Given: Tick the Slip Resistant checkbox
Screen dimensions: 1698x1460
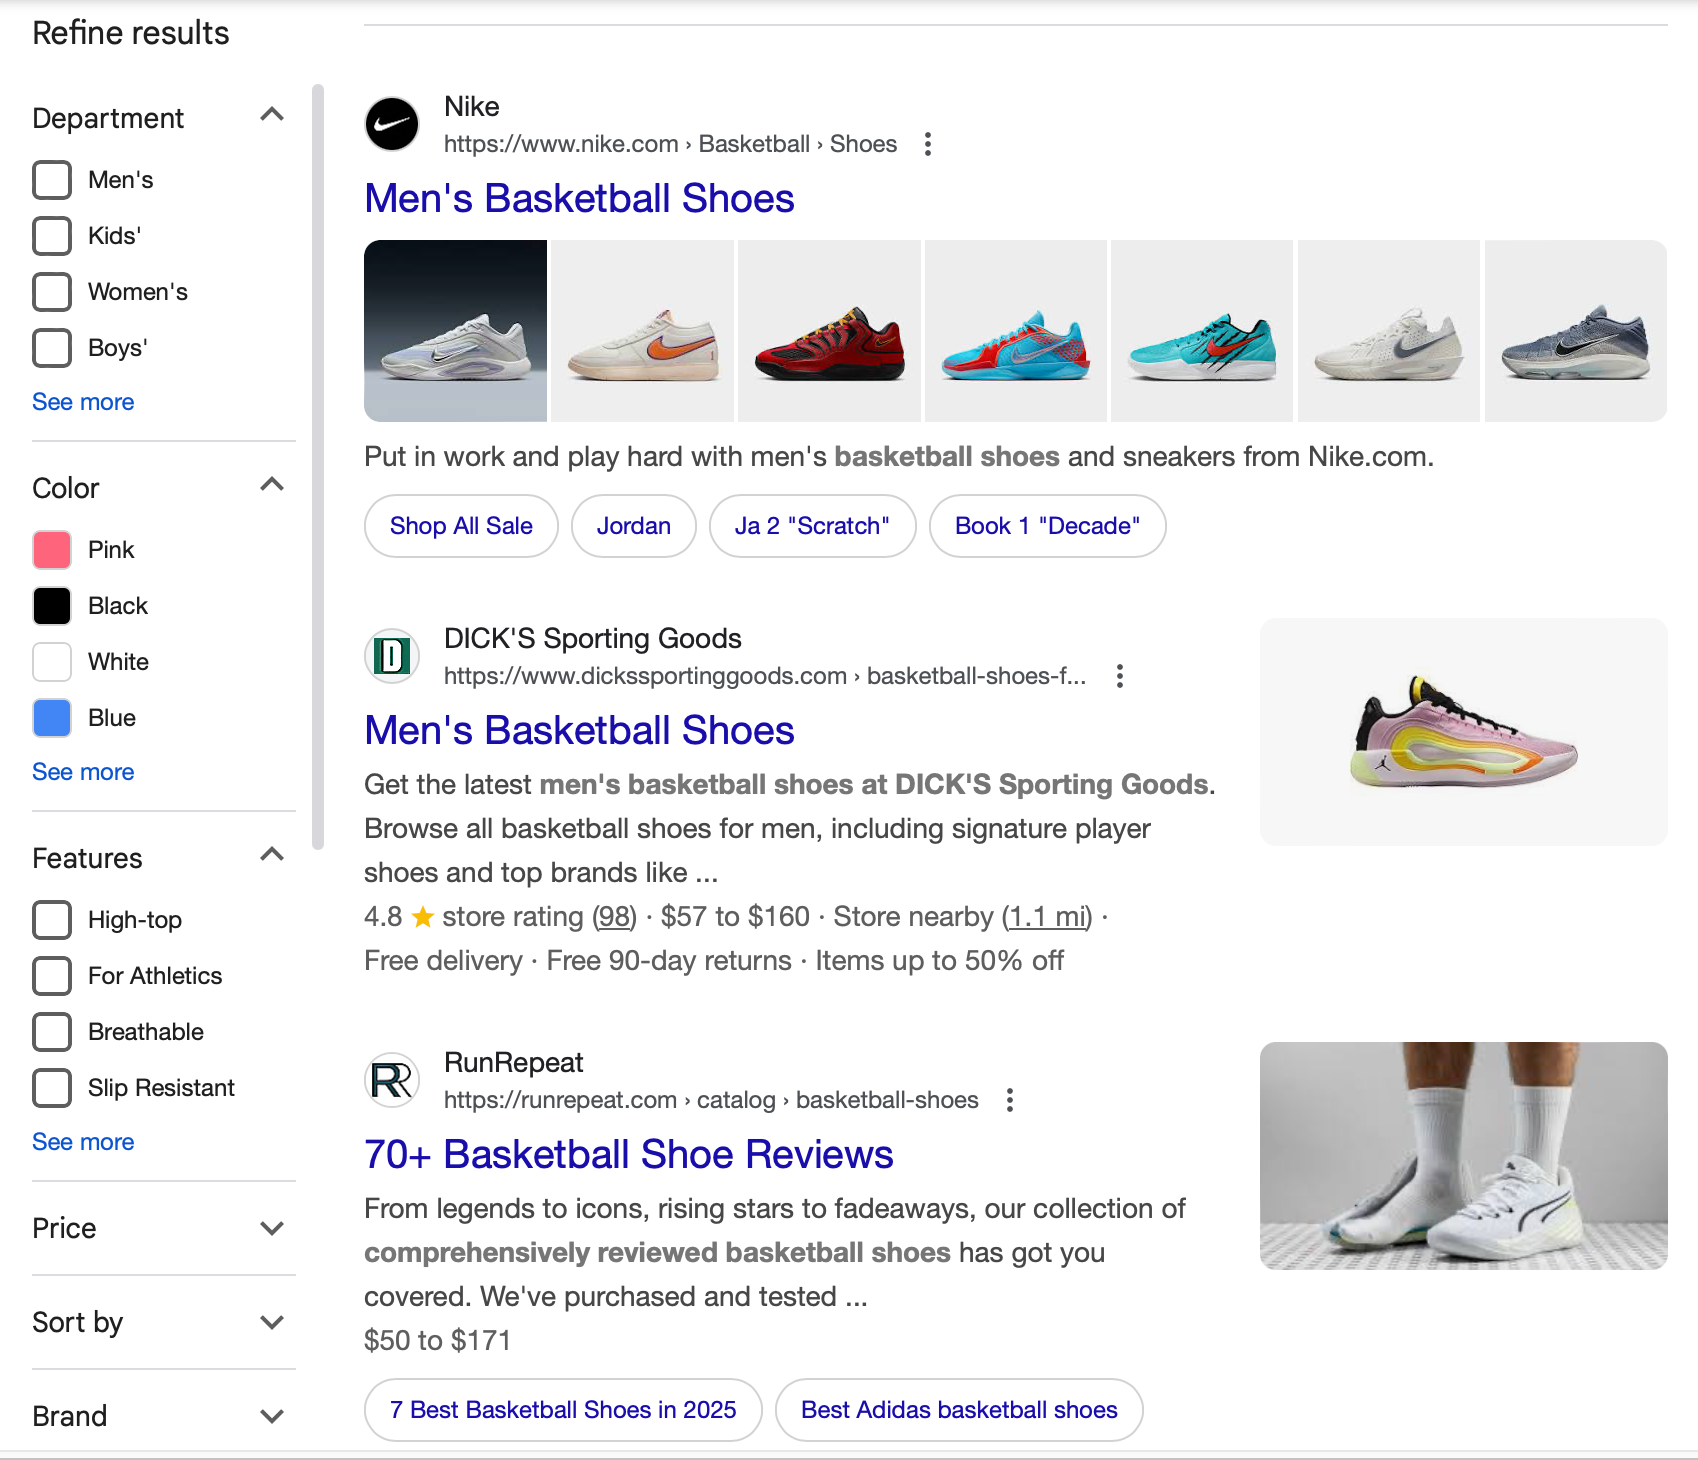Looking at the screenshot, I should [x=52, y=1088].
